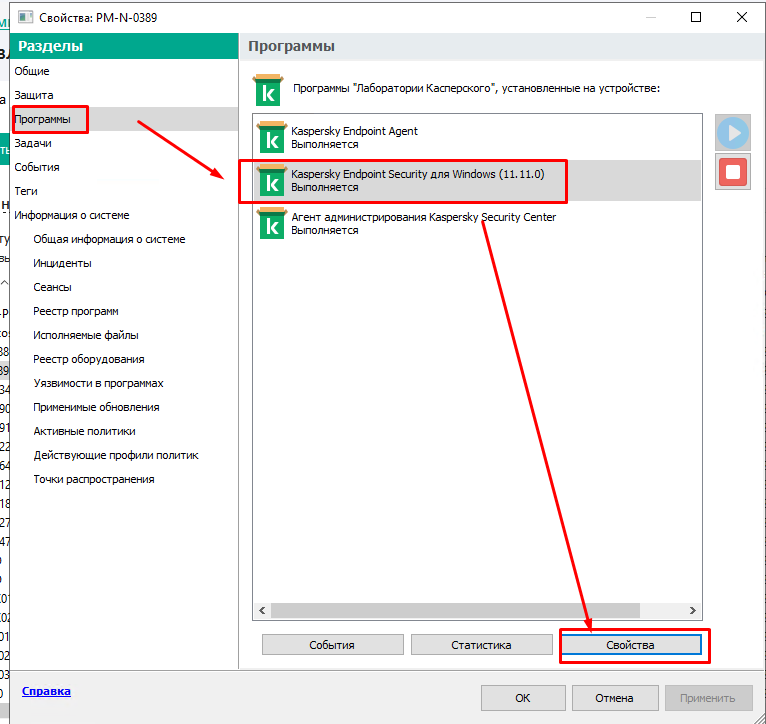Click the horizontal scrollbar thumb in programs list

455,610
